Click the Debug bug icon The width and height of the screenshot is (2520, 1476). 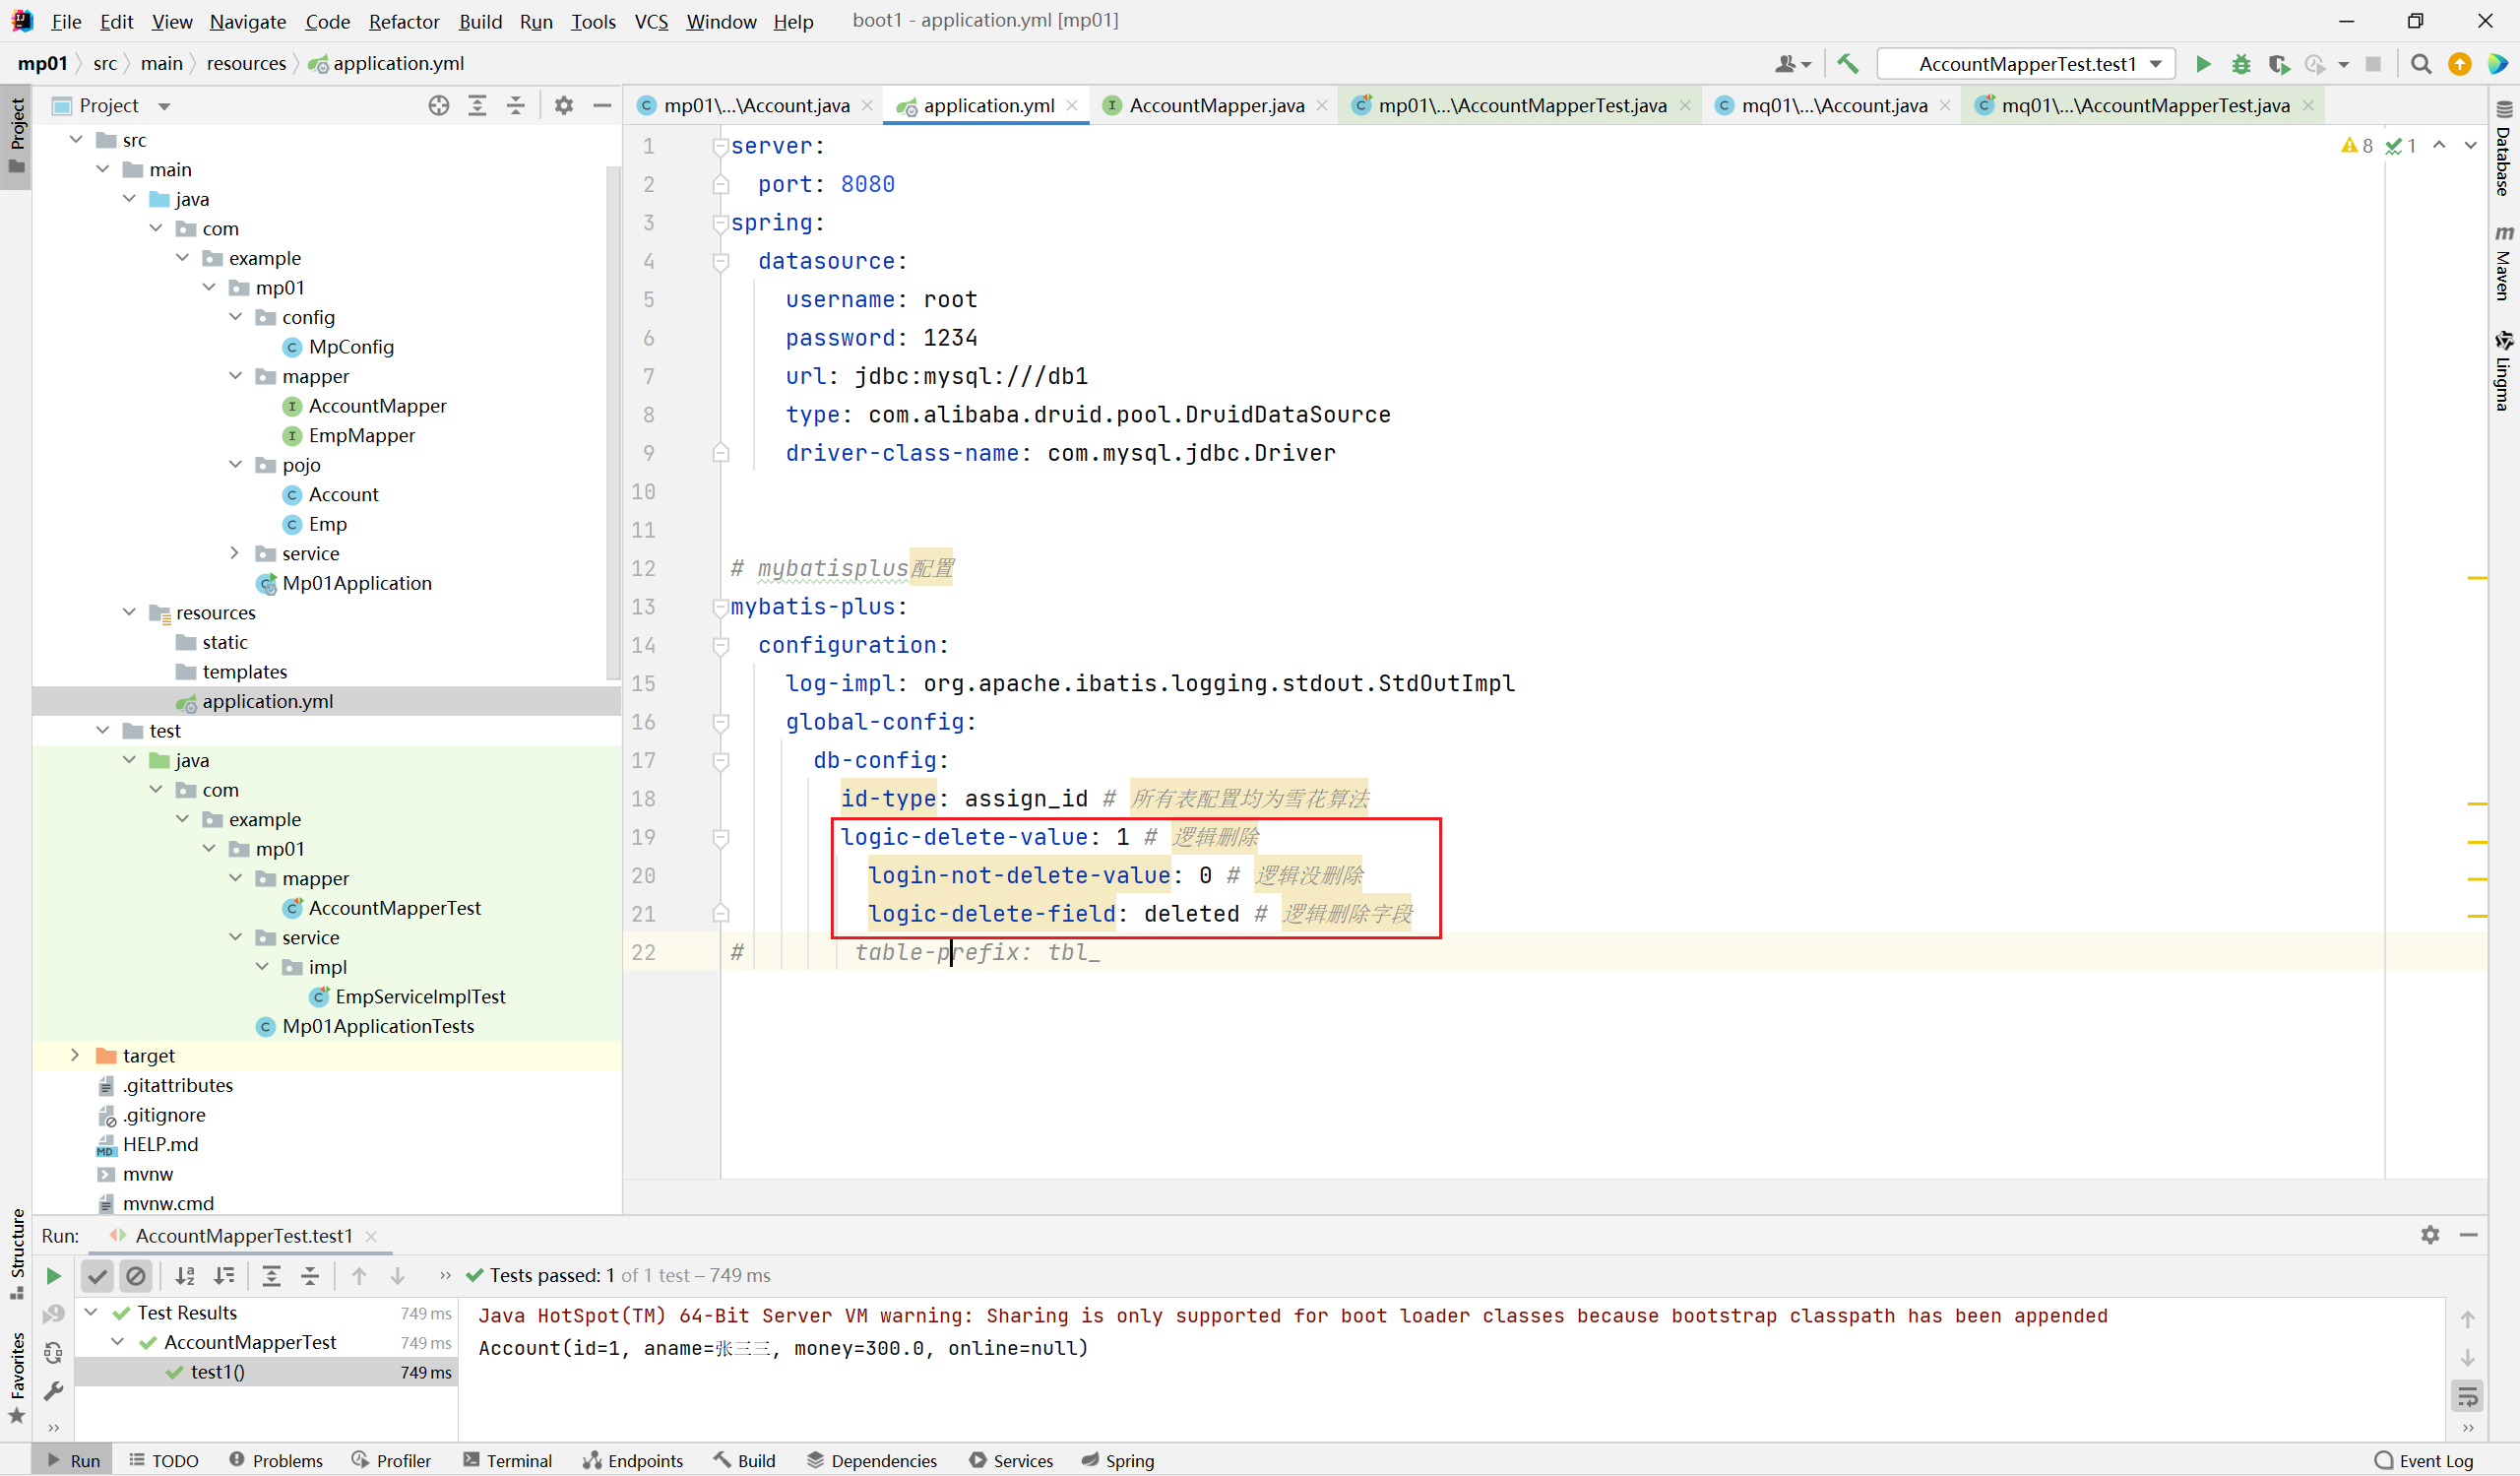tap(2241, 64)
